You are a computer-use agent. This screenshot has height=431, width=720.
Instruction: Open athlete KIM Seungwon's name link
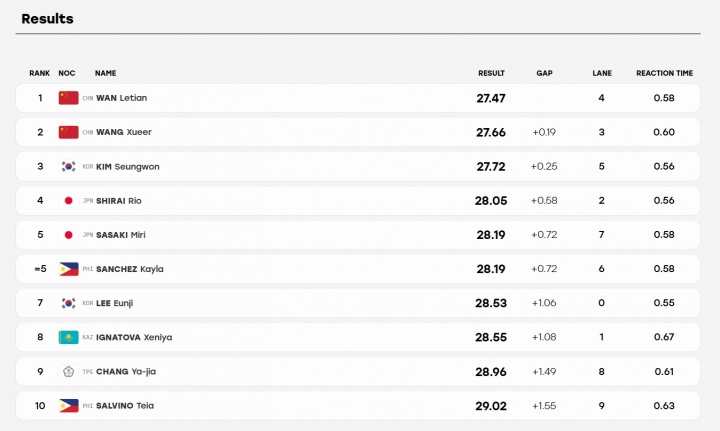coord(128,167)
